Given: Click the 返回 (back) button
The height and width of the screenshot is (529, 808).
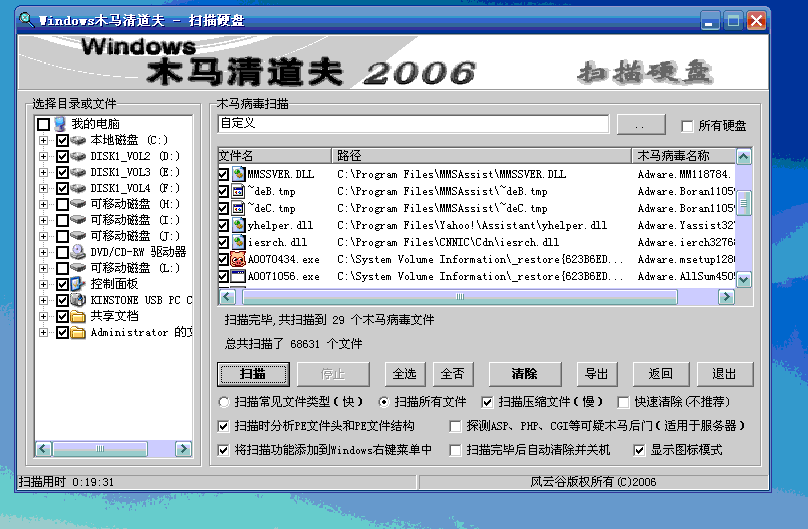Looking at the screenshot, I should 661,374.
